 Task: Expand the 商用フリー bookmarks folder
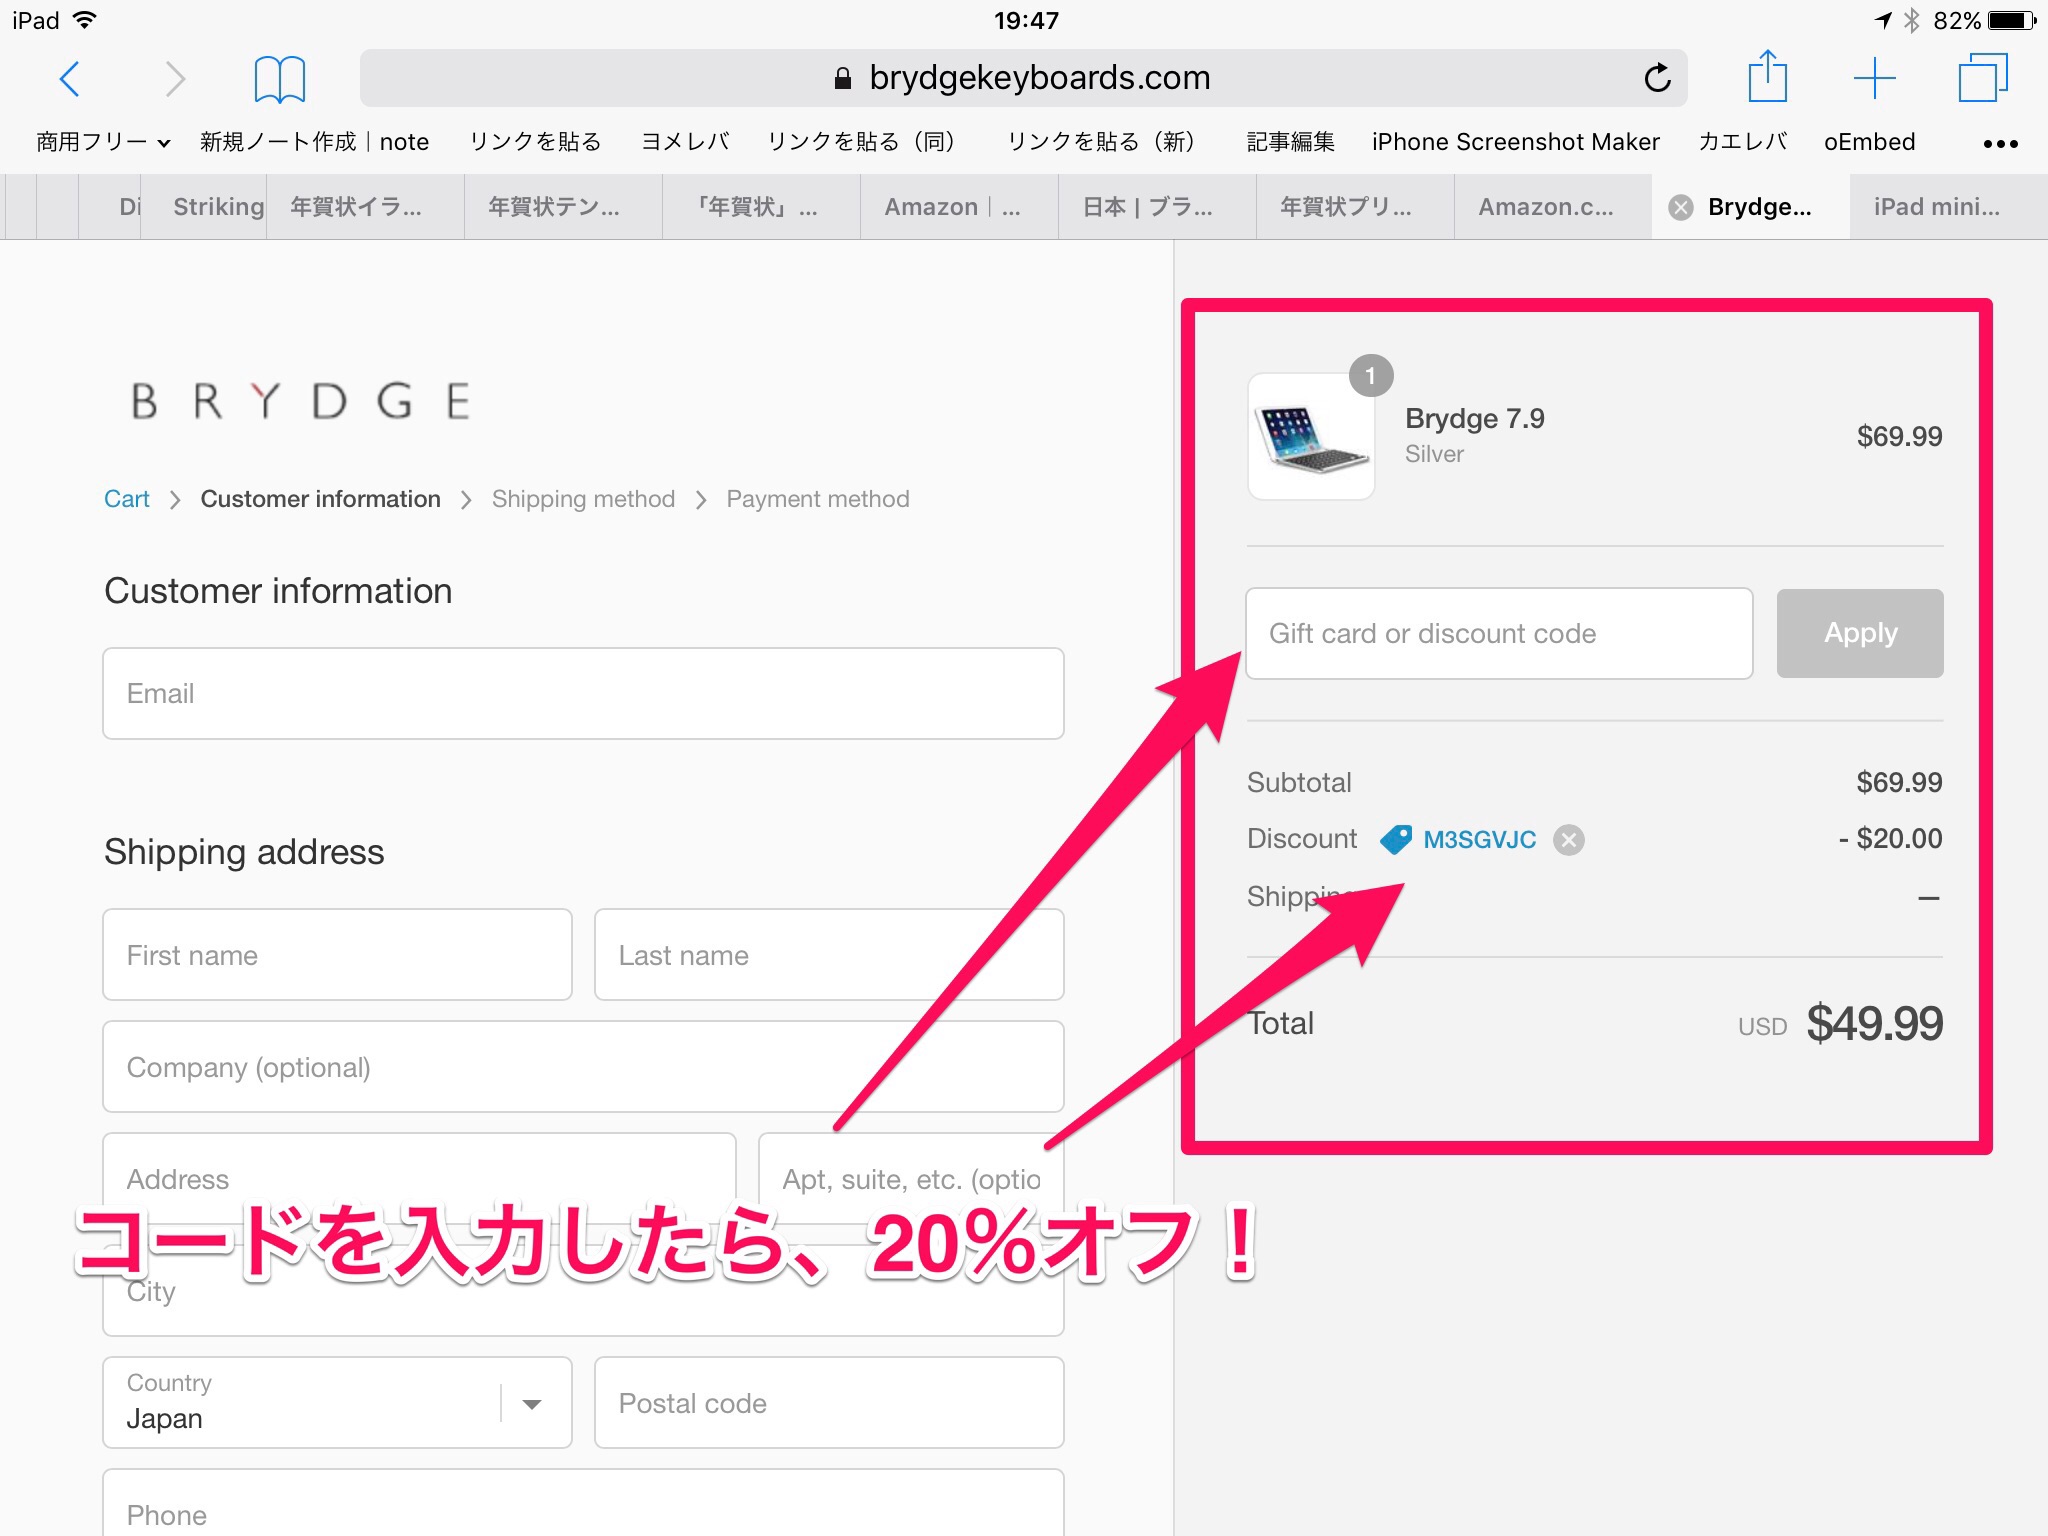click(x=102, y=142)
